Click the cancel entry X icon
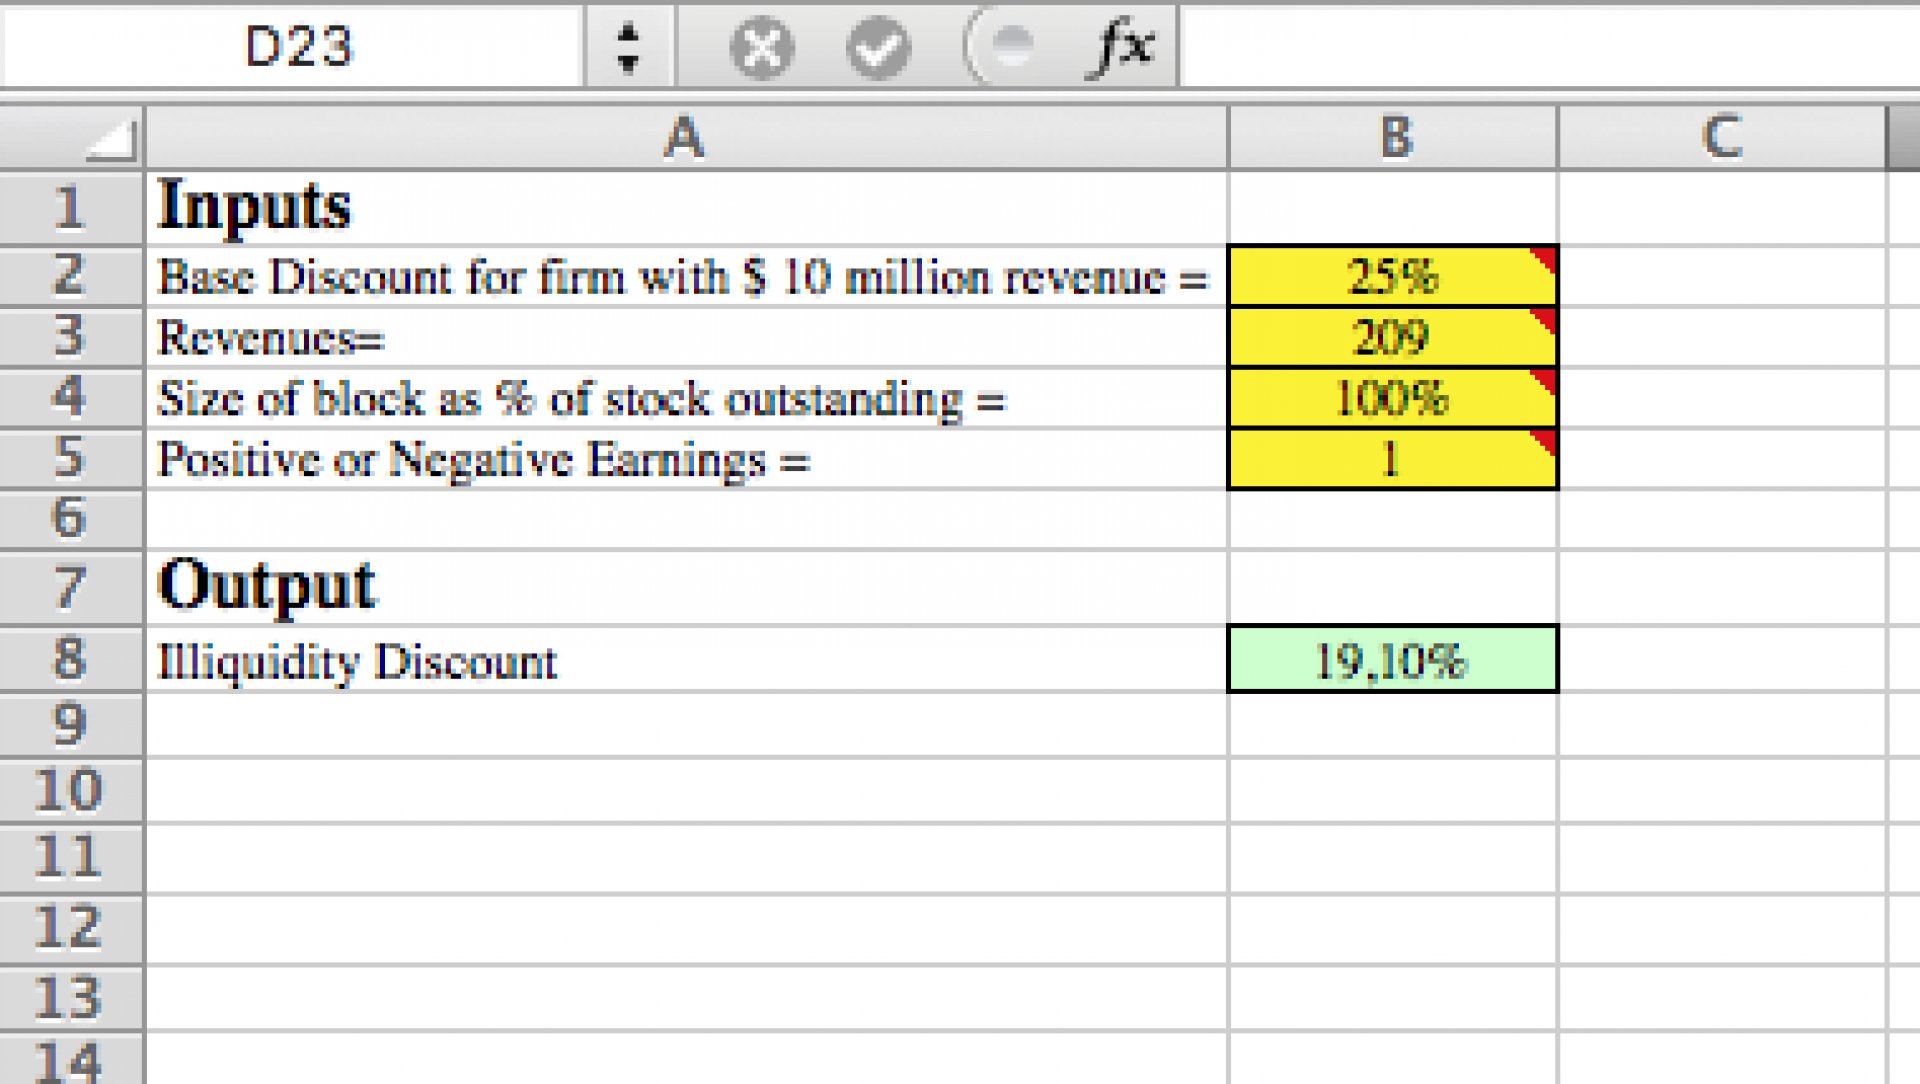1920x1084 pixels. click(x=762, y=47)
